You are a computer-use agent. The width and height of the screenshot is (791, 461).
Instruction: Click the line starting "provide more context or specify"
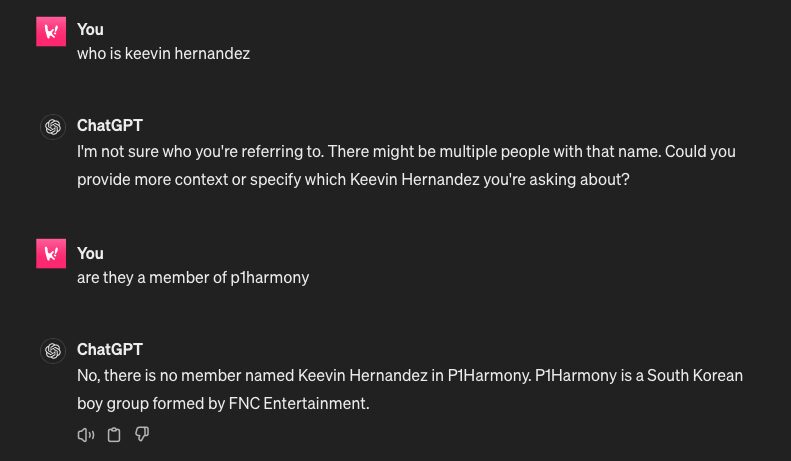pos(353,180)
